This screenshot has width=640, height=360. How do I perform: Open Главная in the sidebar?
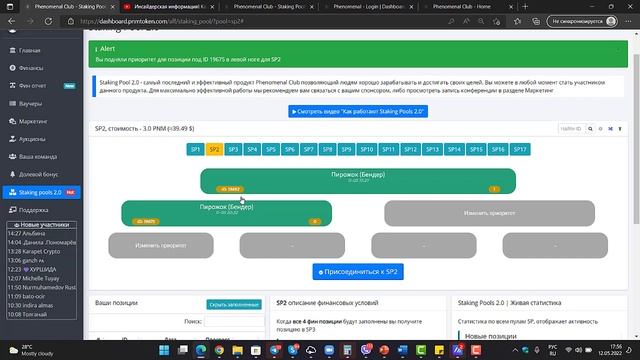(29, 51)
